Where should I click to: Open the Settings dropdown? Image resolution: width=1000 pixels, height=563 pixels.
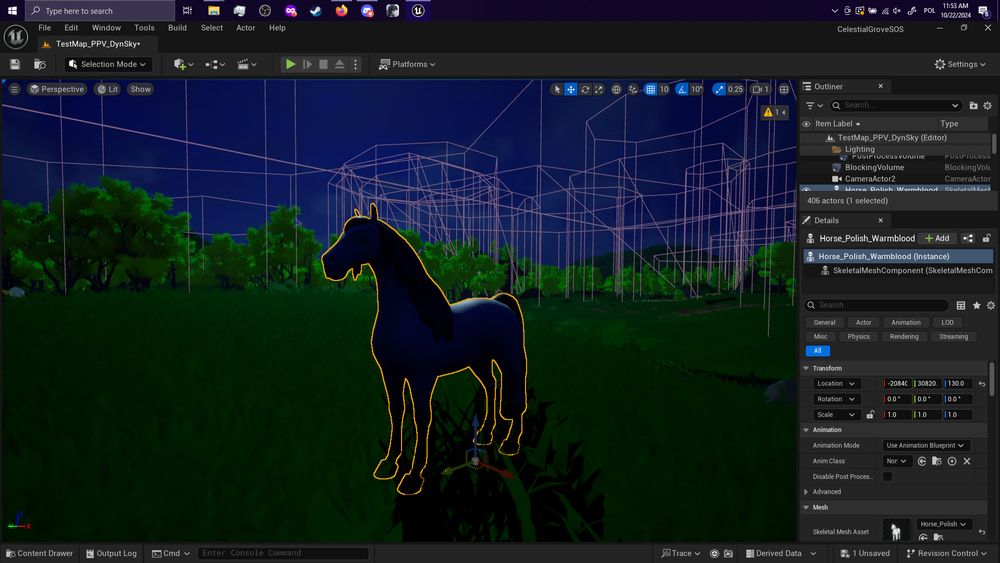[960, 64]
